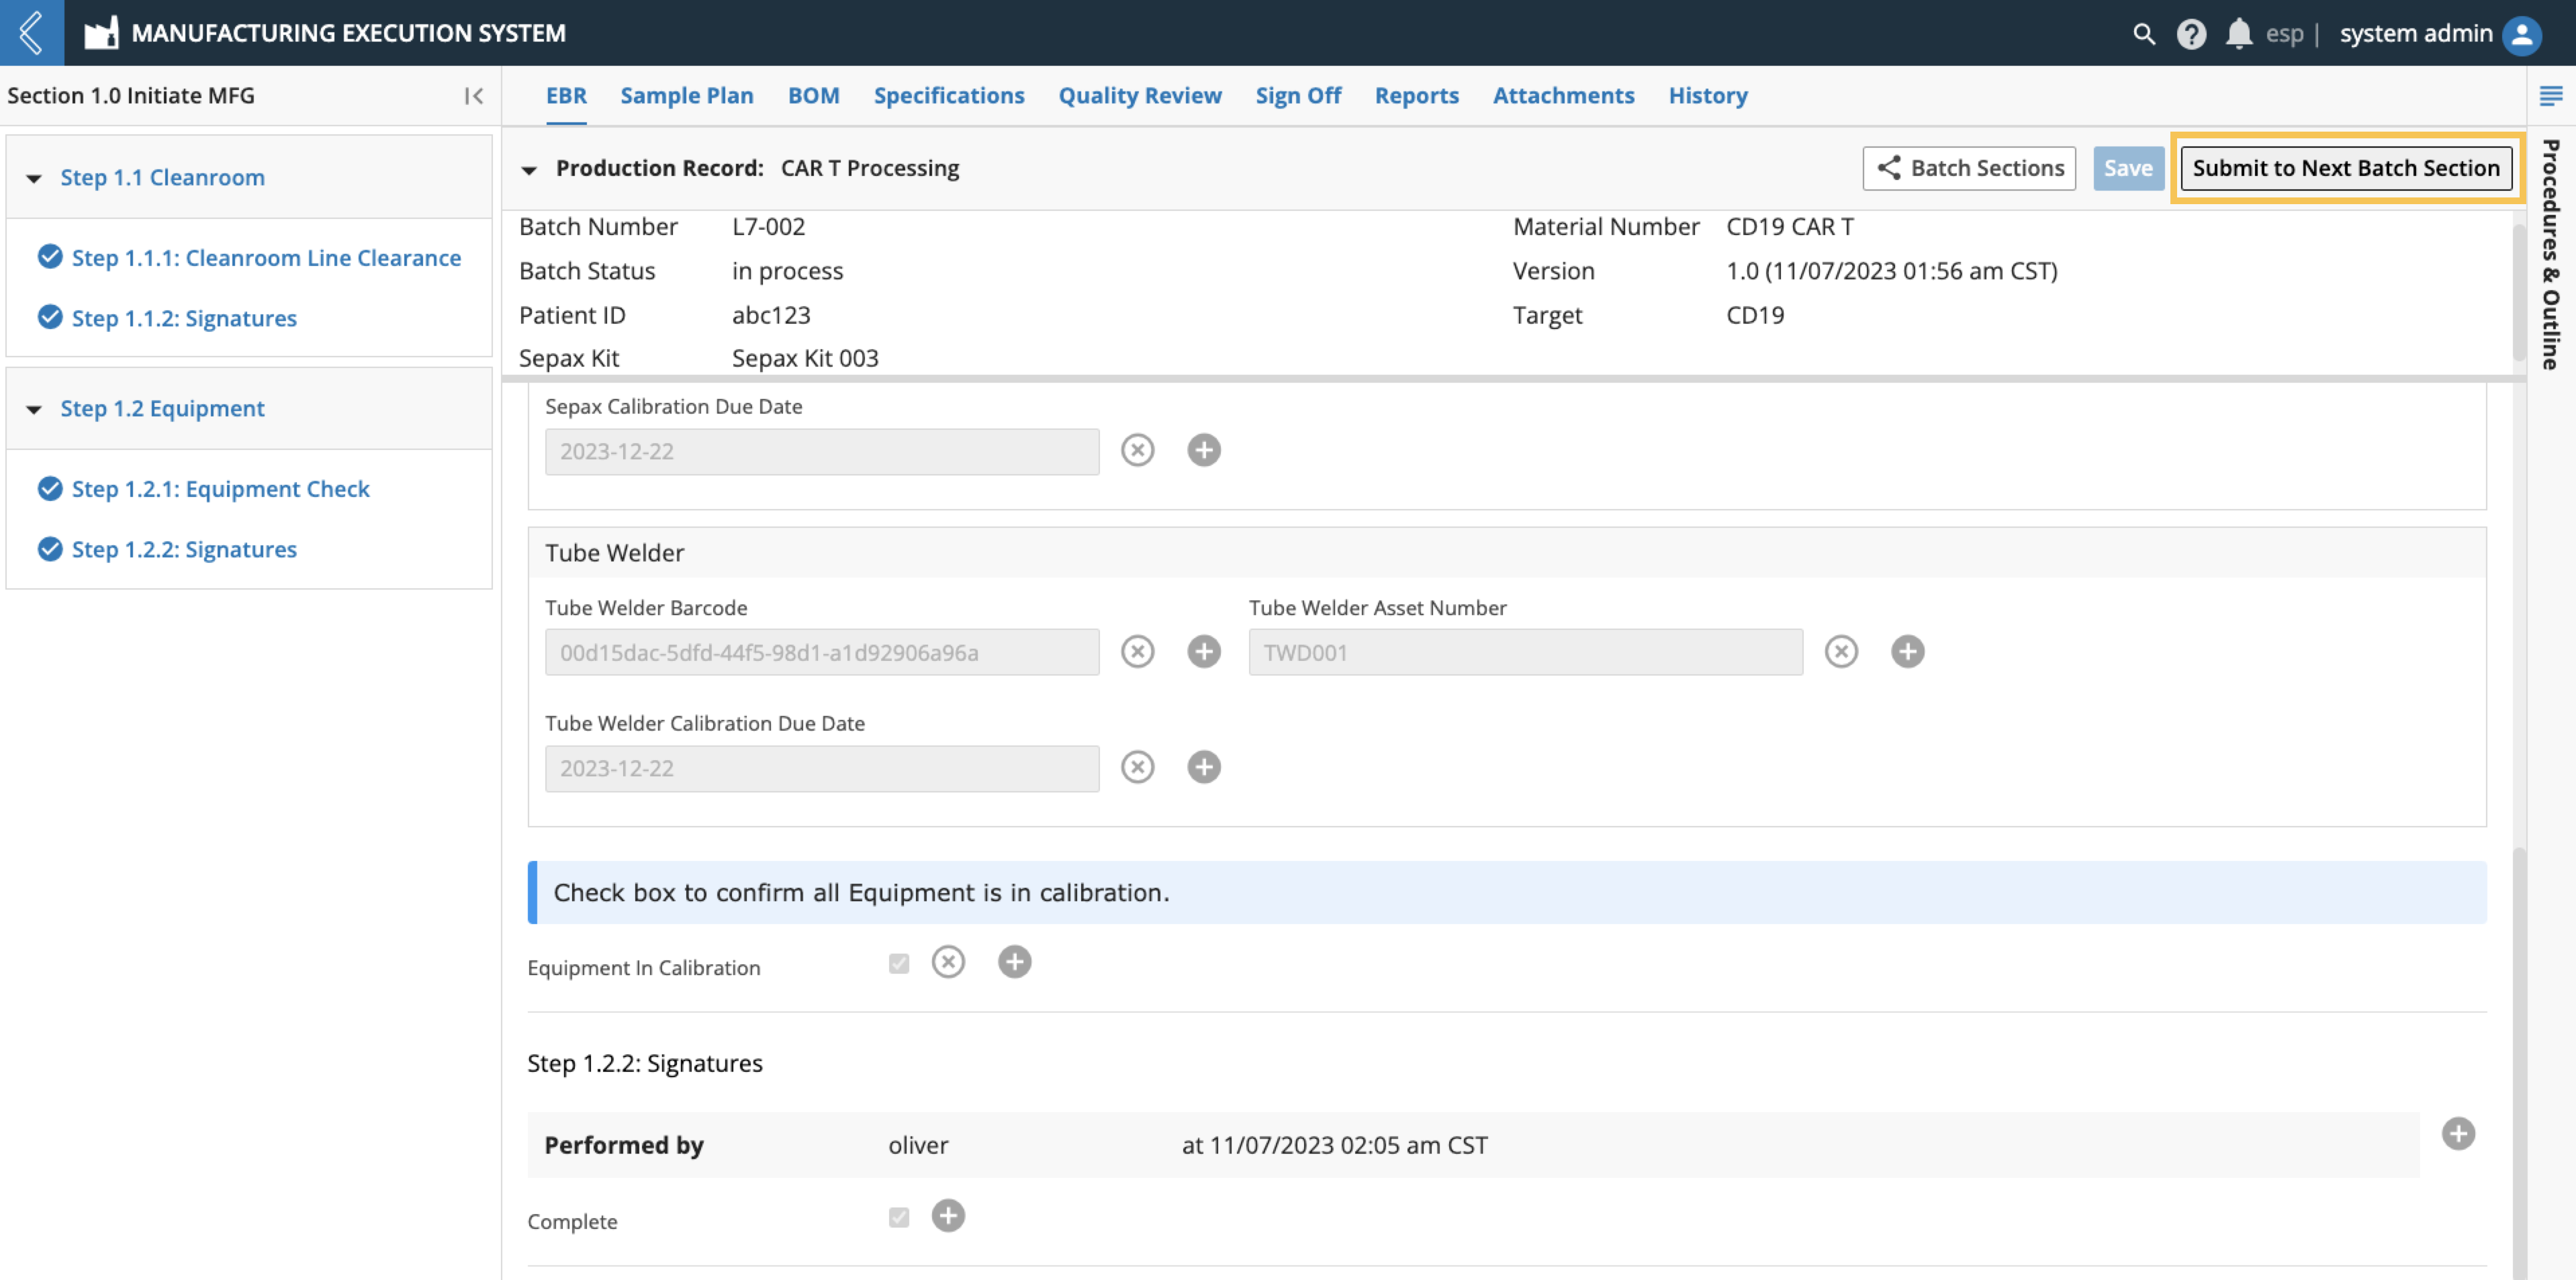Click Tube Welder Calibration Due Date input
Screen dimensions: 2576x1280
821,768
